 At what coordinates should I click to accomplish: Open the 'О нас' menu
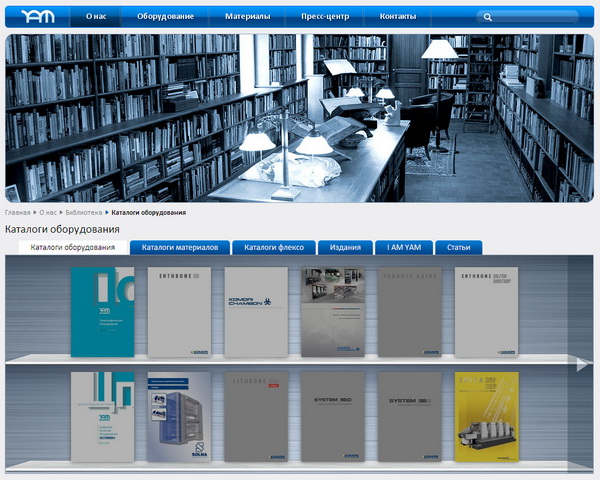tap(97, 17)
